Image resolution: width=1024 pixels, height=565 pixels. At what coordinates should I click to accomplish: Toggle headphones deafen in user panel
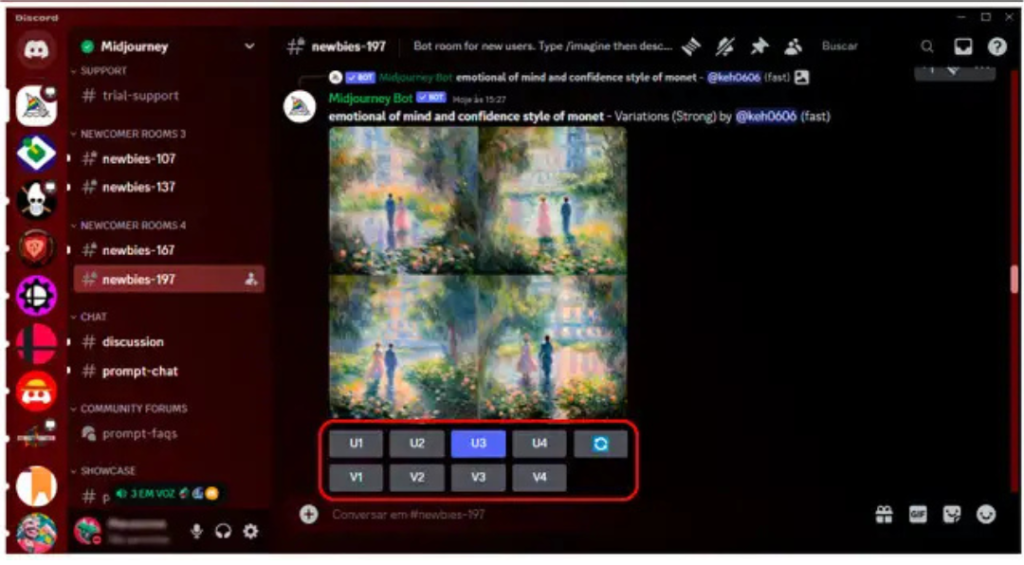coord(223,531)
